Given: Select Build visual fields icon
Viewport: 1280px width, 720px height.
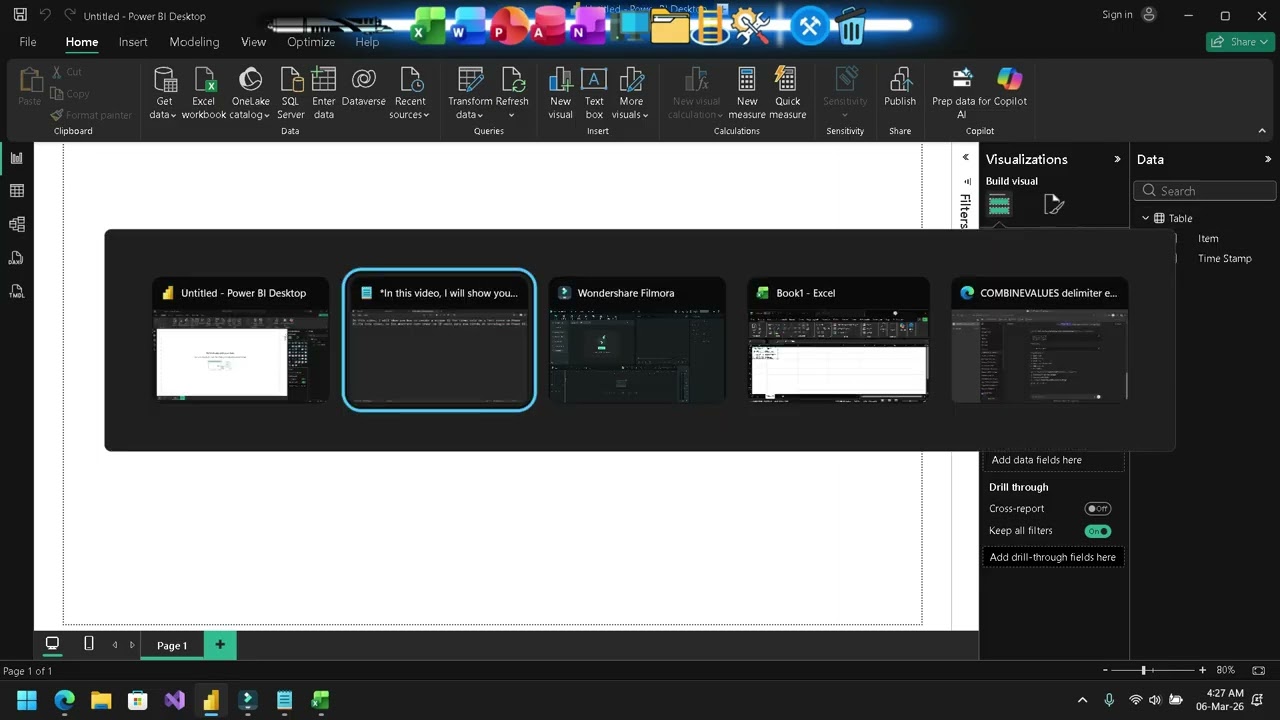Looking at the screenshot, I should 999,204.
